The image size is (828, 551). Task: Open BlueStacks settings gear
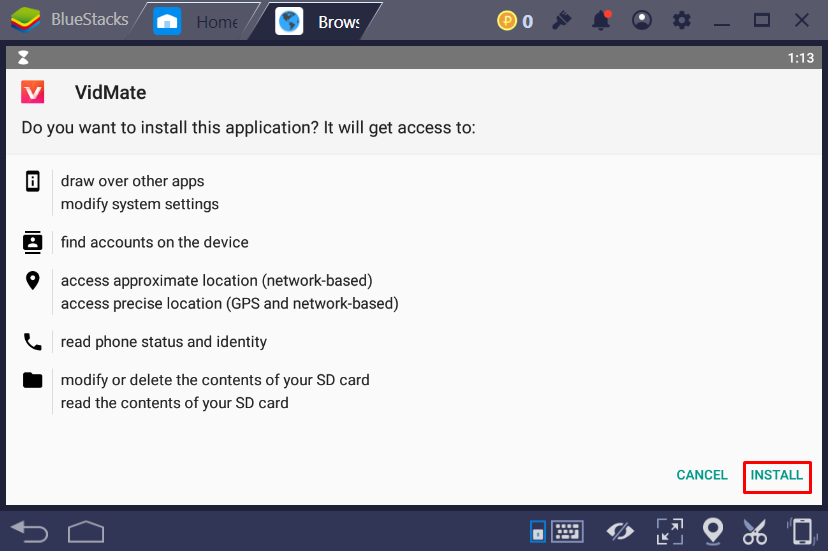[682, 21]
